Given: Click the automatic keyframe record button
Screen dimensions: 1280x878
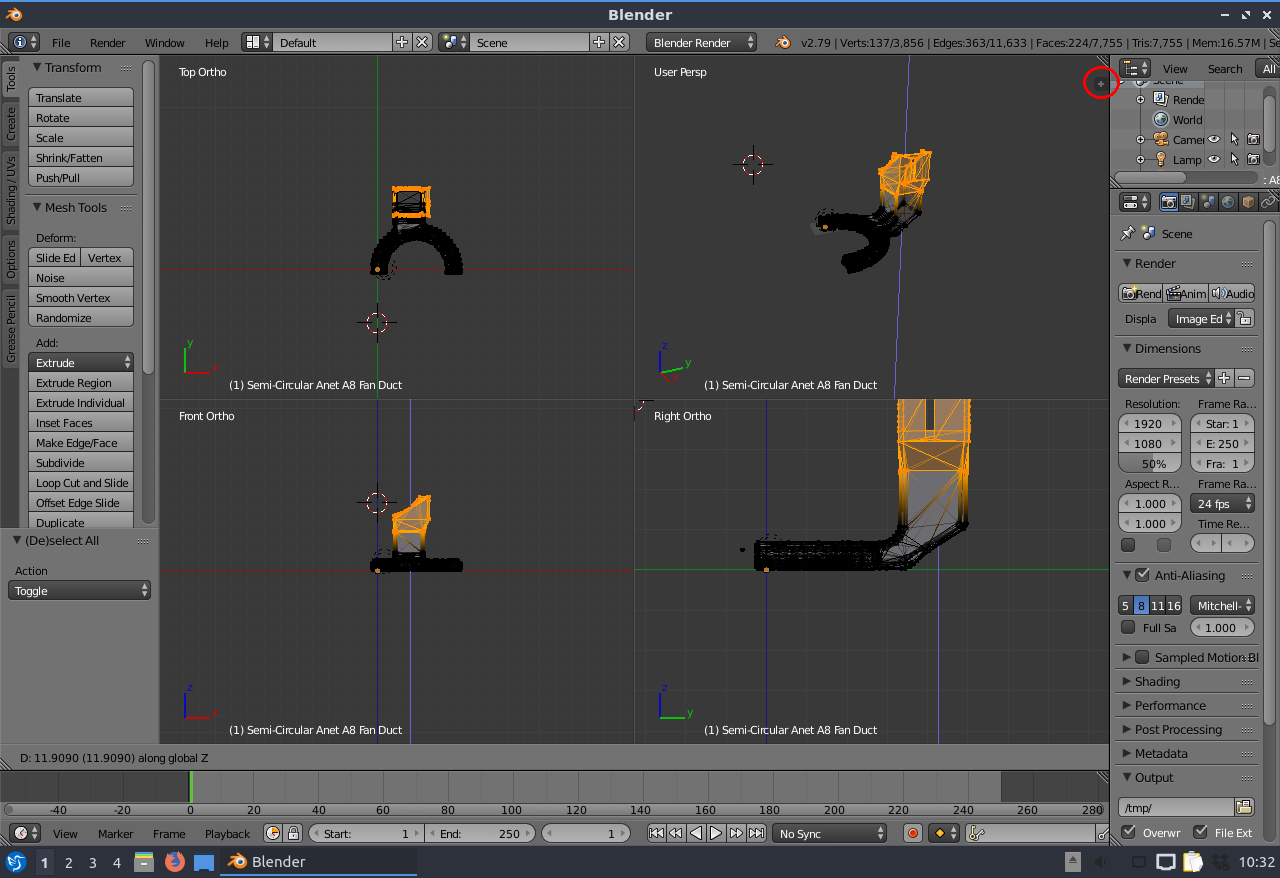Looking at the screenshot, I should click(912, 833).
